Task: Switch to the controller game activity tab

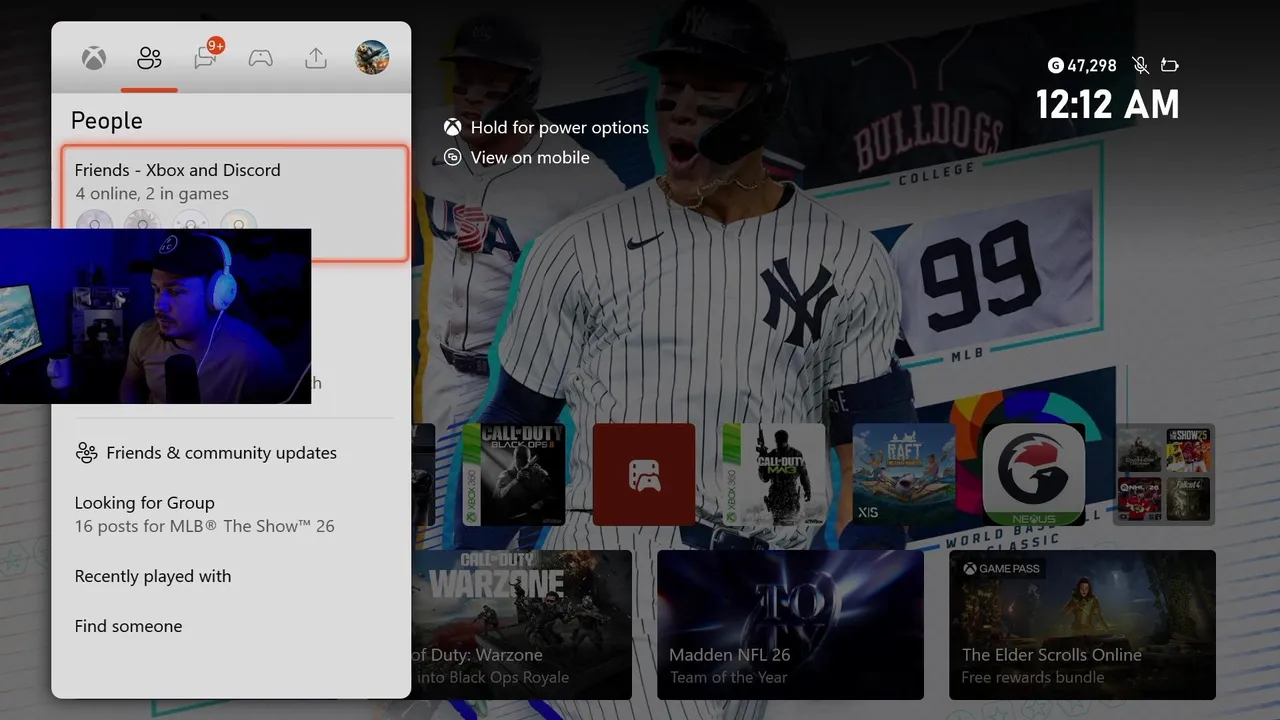Action: coord(261,58)
